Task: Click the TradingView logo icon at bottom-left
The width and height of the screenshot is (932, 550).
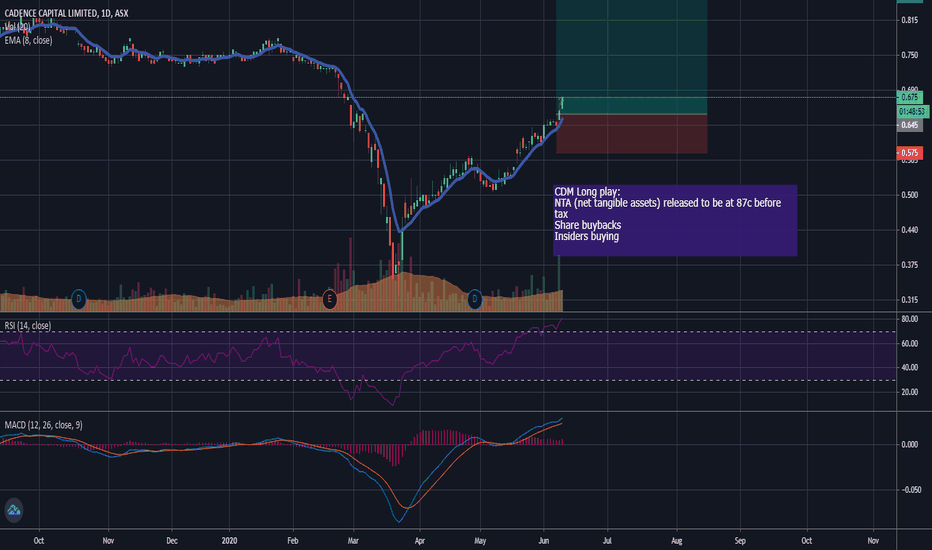Action: tap(14, 510)
